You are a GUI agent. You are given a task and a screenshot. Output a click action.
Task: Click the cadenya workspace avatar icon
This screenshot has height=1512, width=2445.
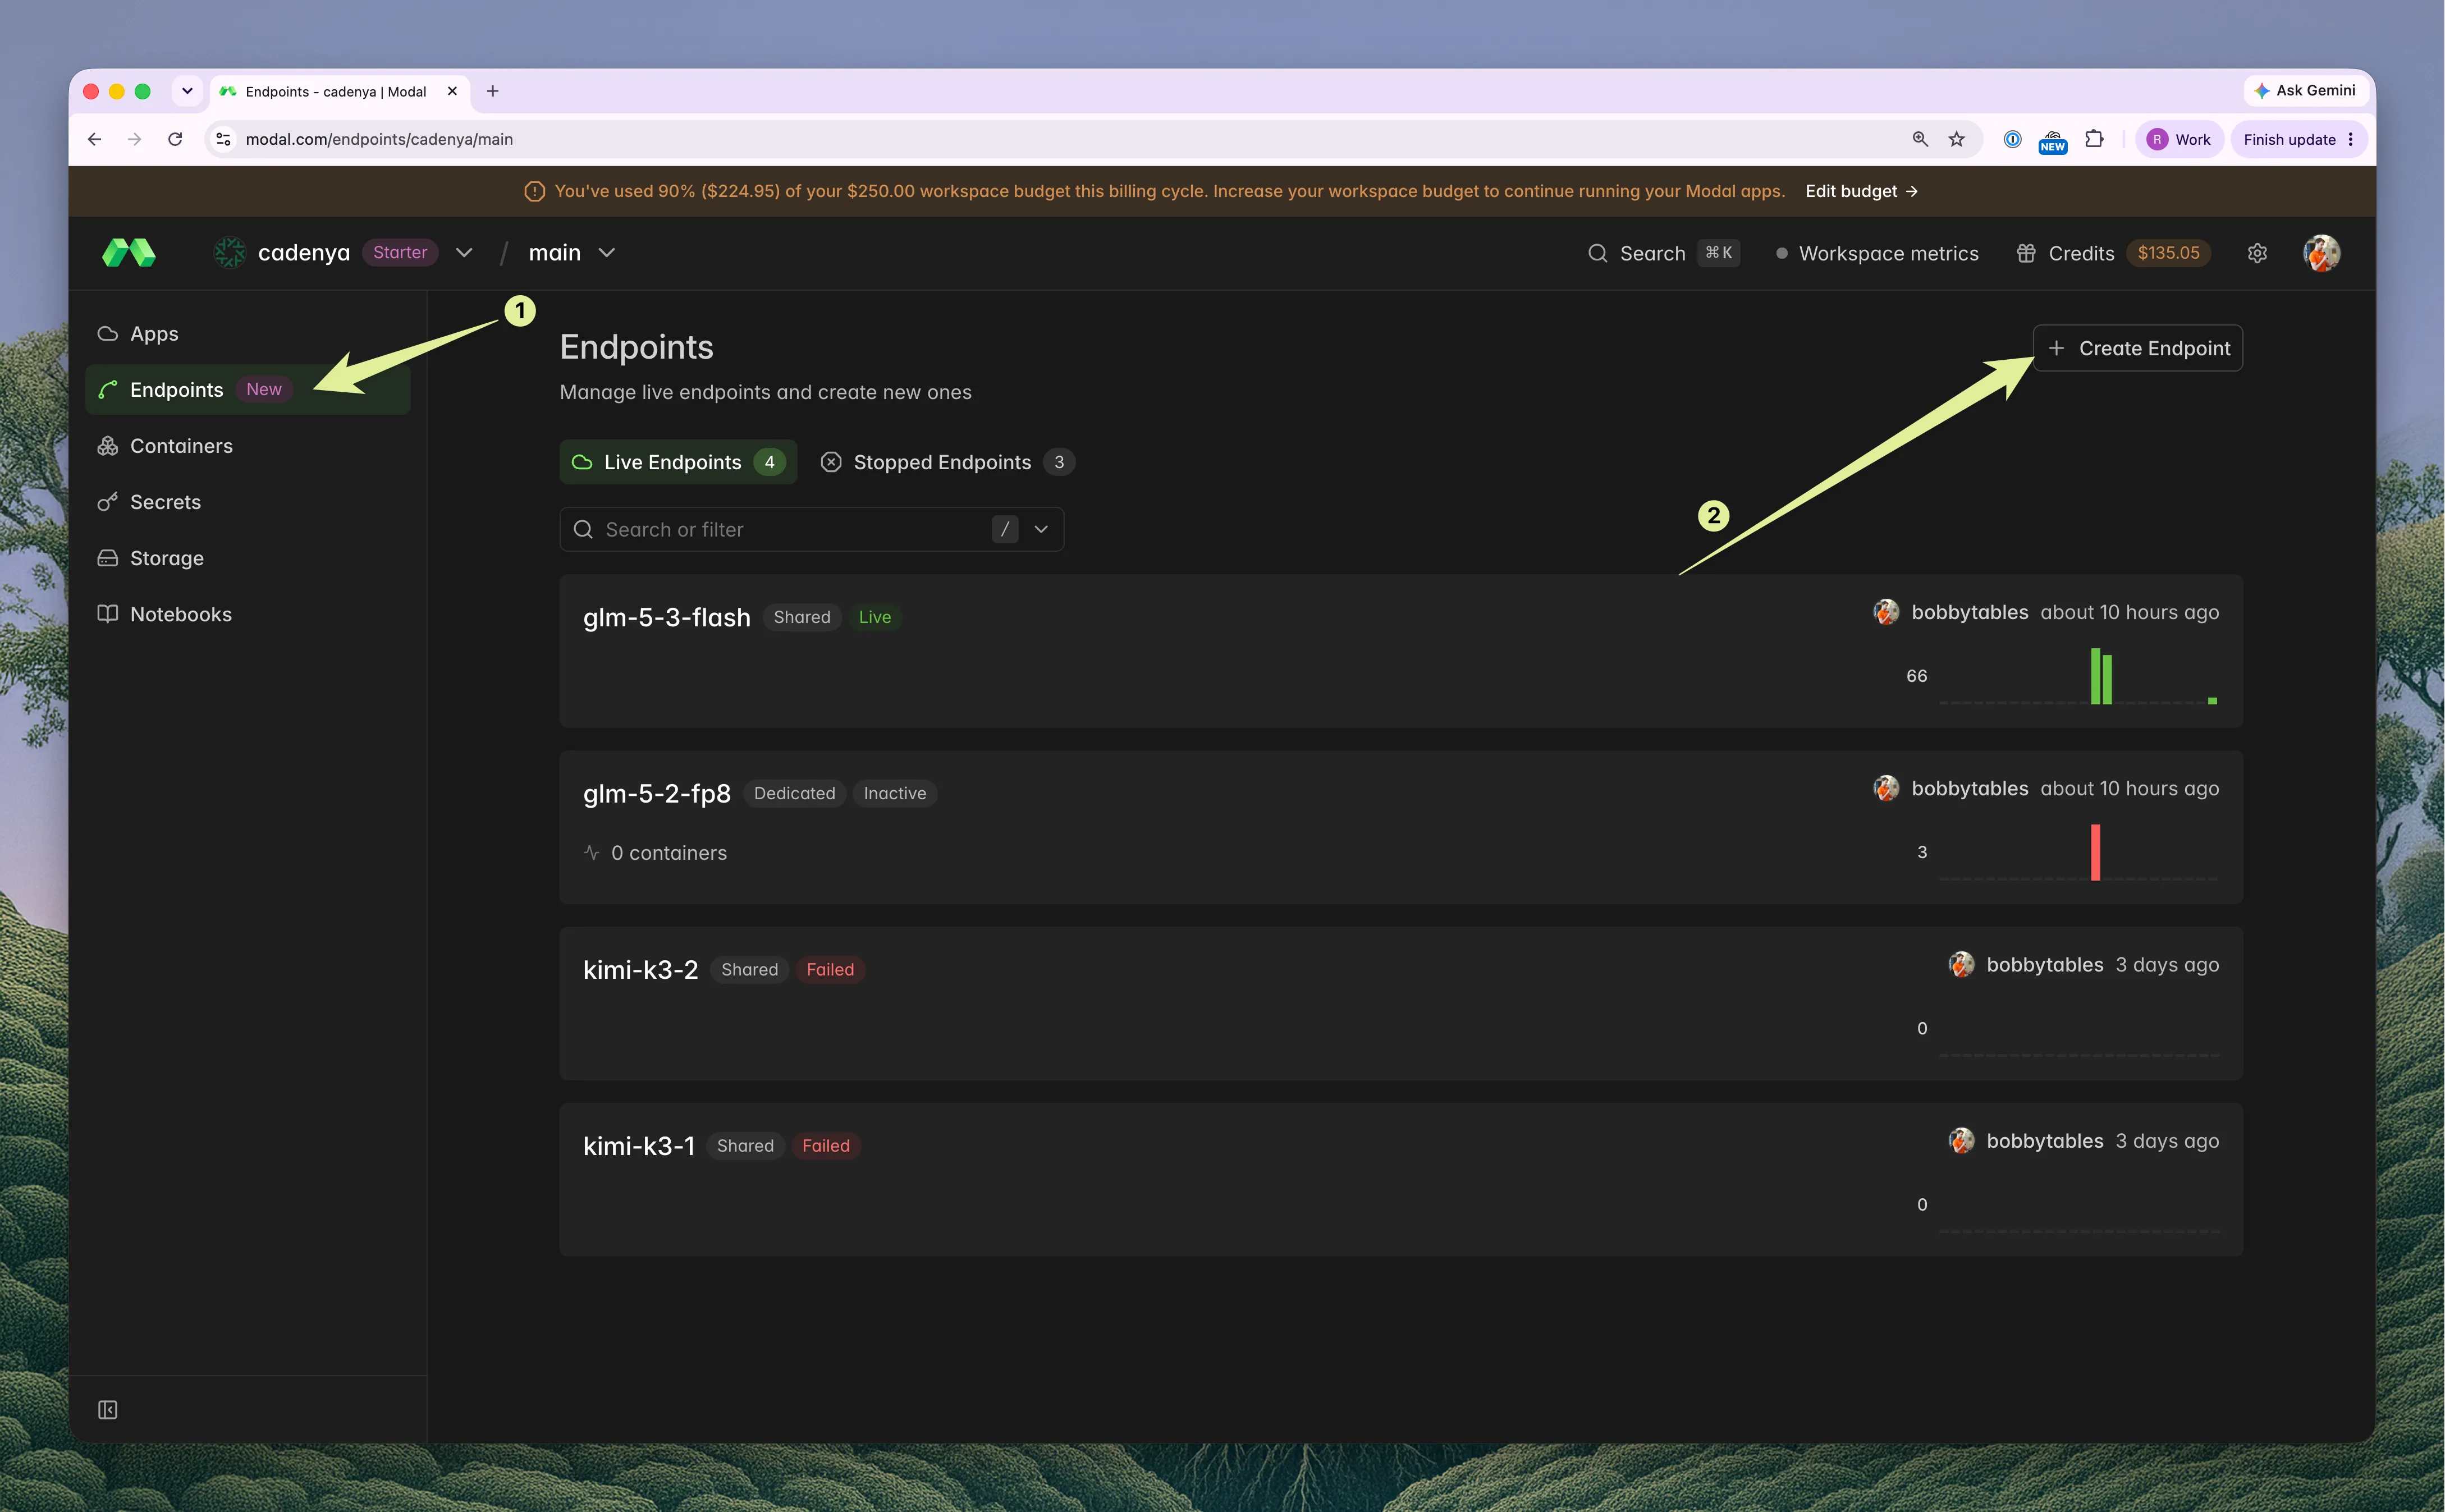point(230,253)
